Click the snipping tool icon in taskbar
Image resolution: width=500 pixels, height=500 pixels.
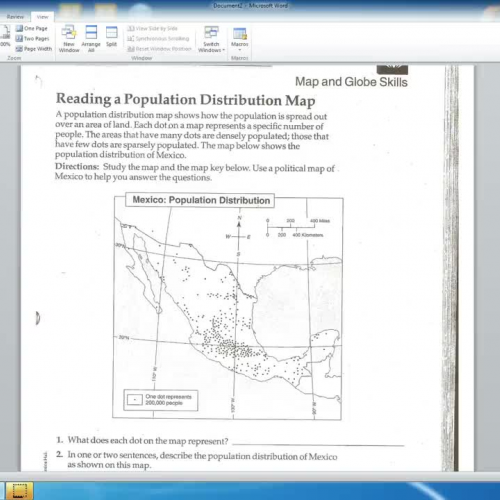pos(20,490)
